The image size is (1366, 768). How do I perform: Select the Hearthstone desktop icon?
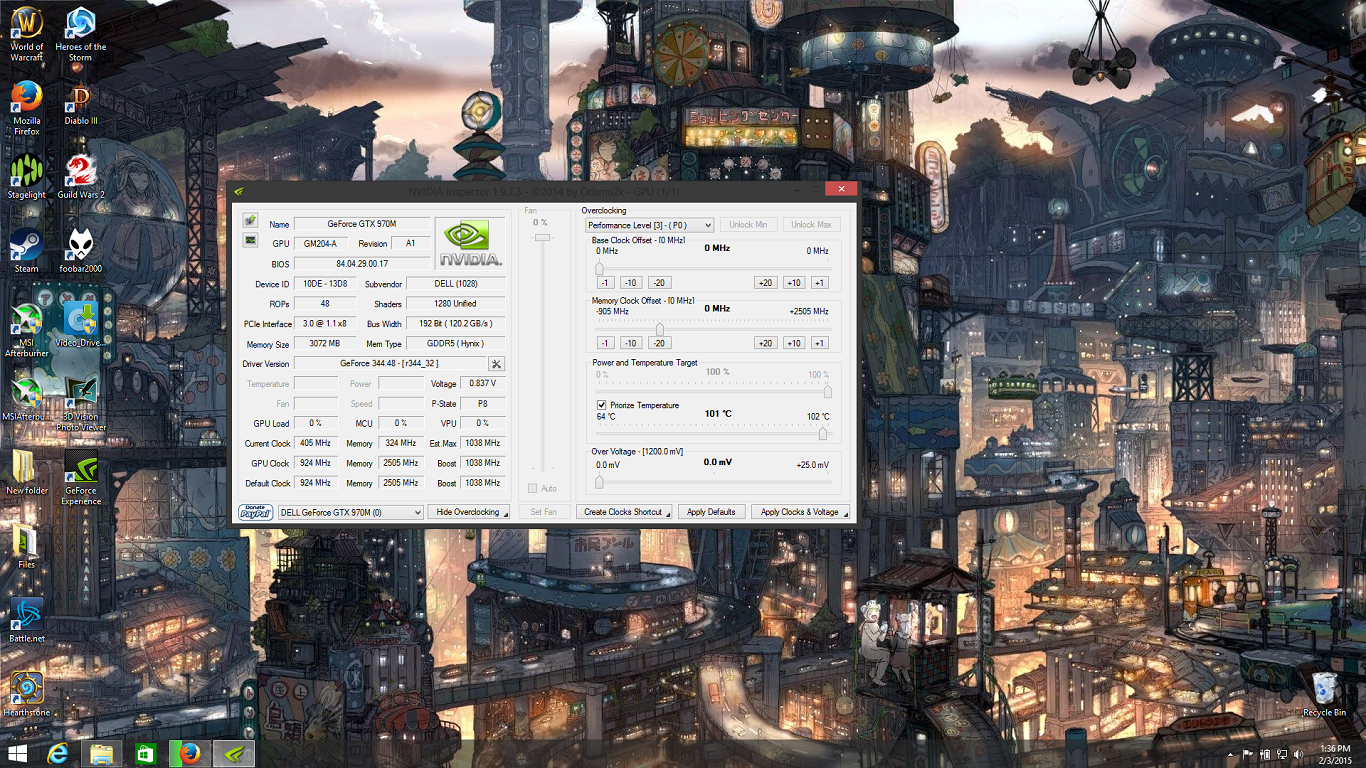coord(27,695)
